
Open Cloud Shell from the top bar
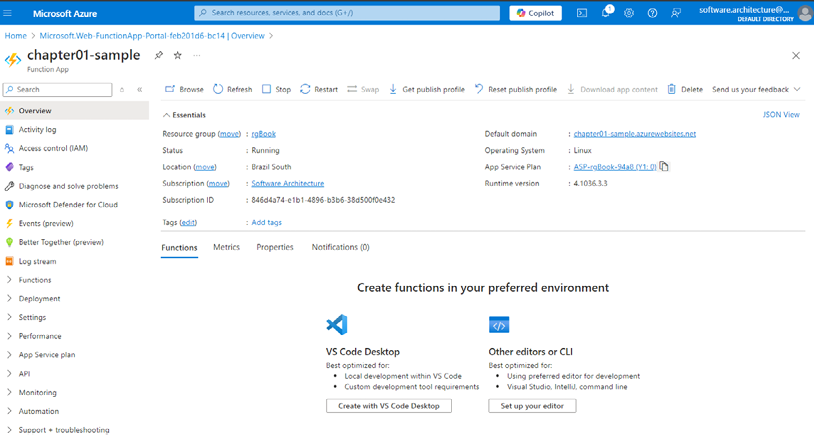coord(582,13)
